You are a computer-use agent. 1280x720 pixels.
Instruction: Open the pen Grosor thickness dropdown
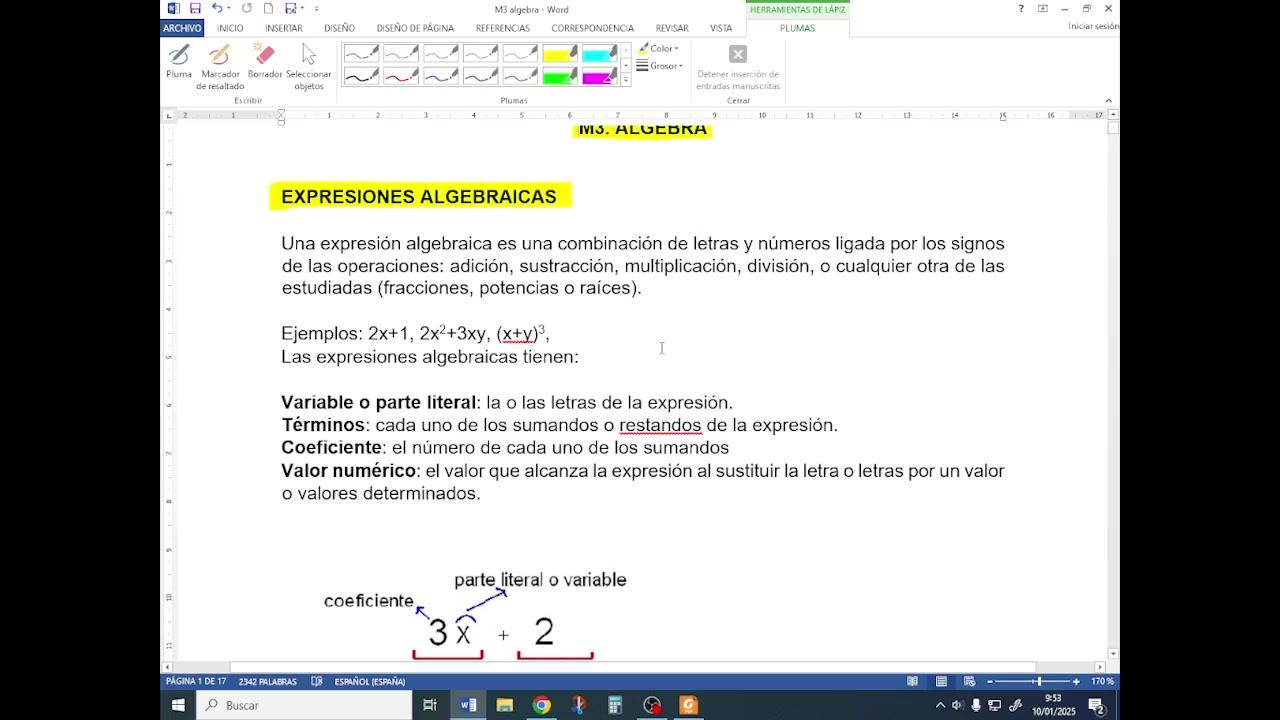coord(660,66)
